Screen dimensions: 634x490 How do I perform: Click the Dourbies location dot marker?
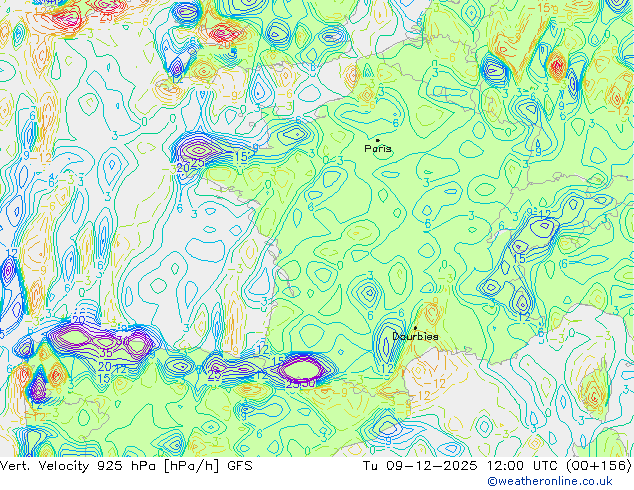(x=415, y=328)
